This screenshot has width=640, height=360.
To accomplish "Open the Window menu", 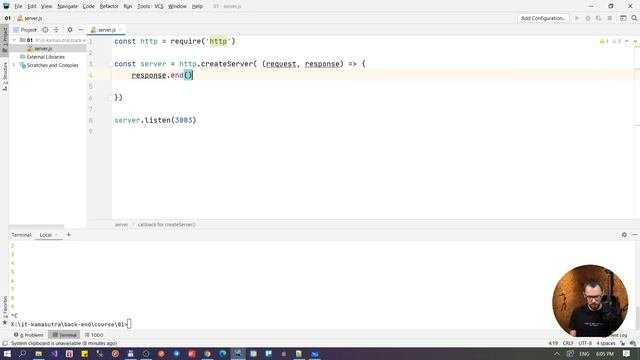I will tap(177, 7).
